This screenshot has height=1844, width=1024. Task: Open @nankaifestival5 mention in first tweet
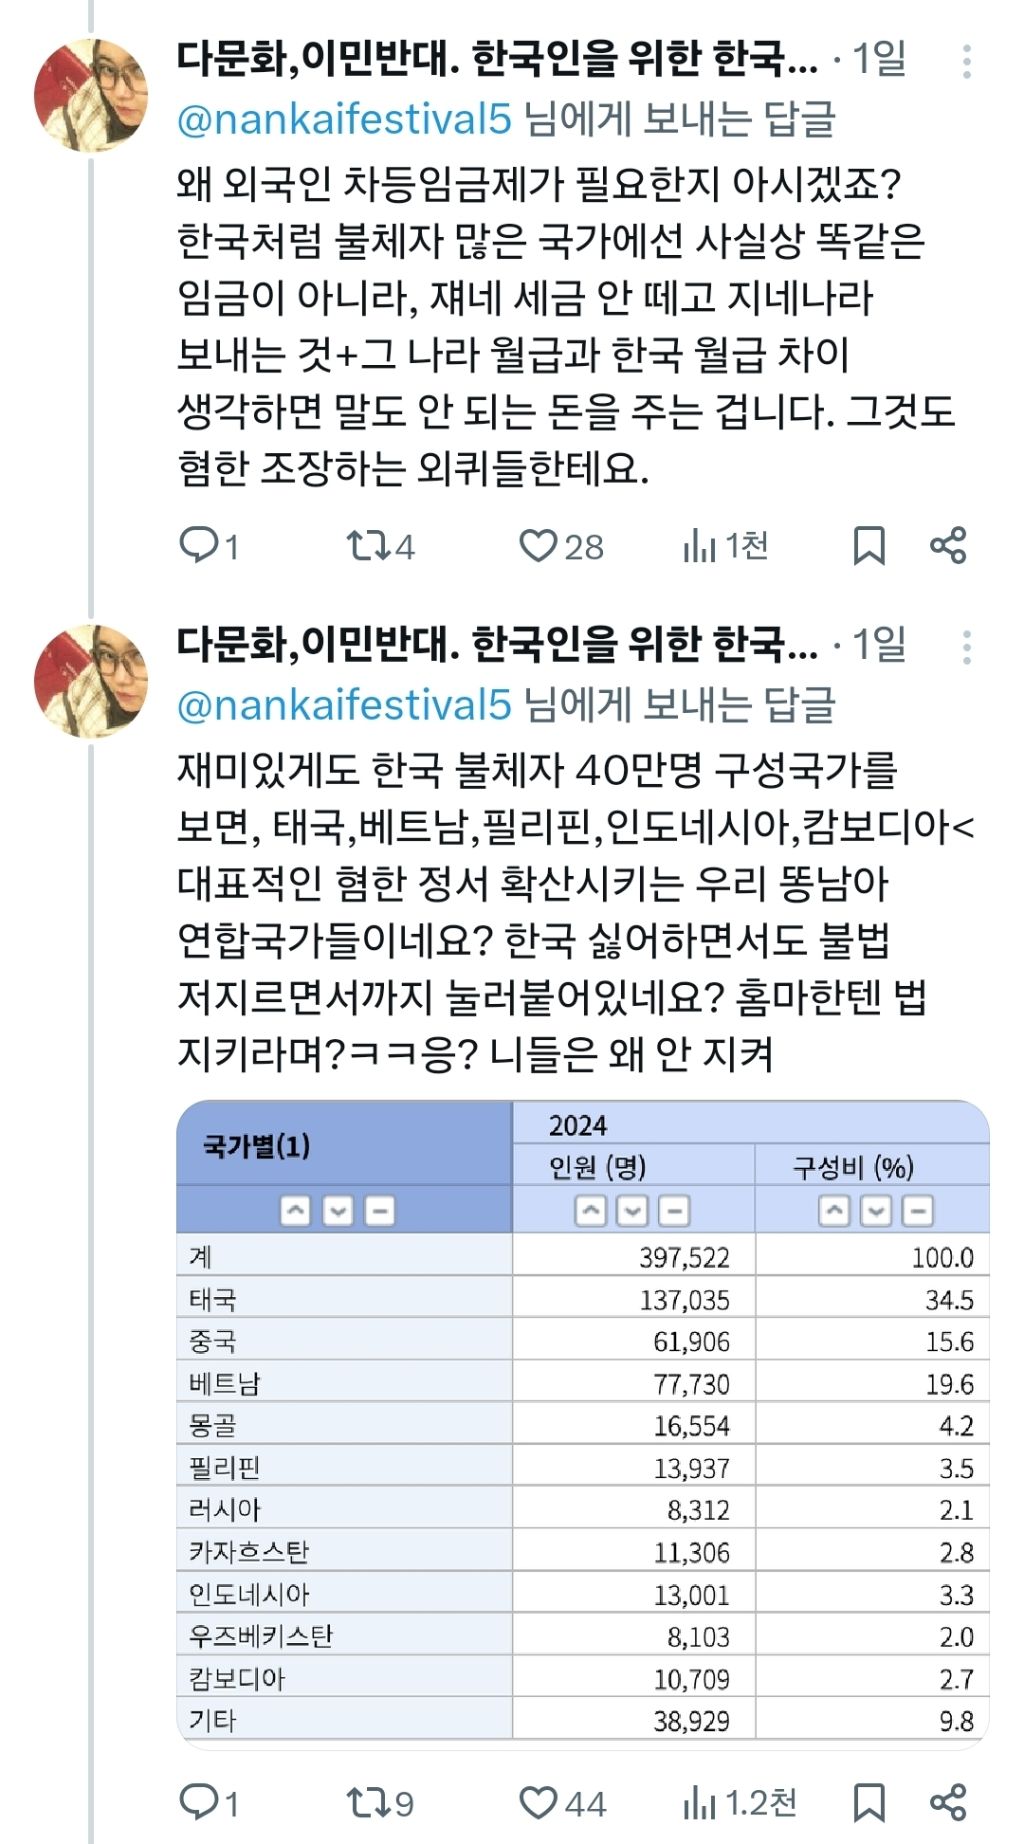click(x=344, y=120)
